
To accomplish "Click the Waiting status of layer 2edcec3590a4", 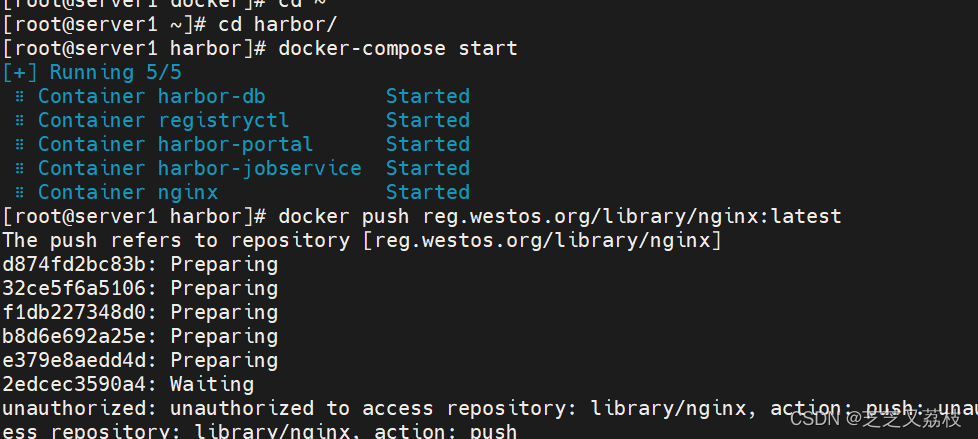I will click(x=211, y=384).
